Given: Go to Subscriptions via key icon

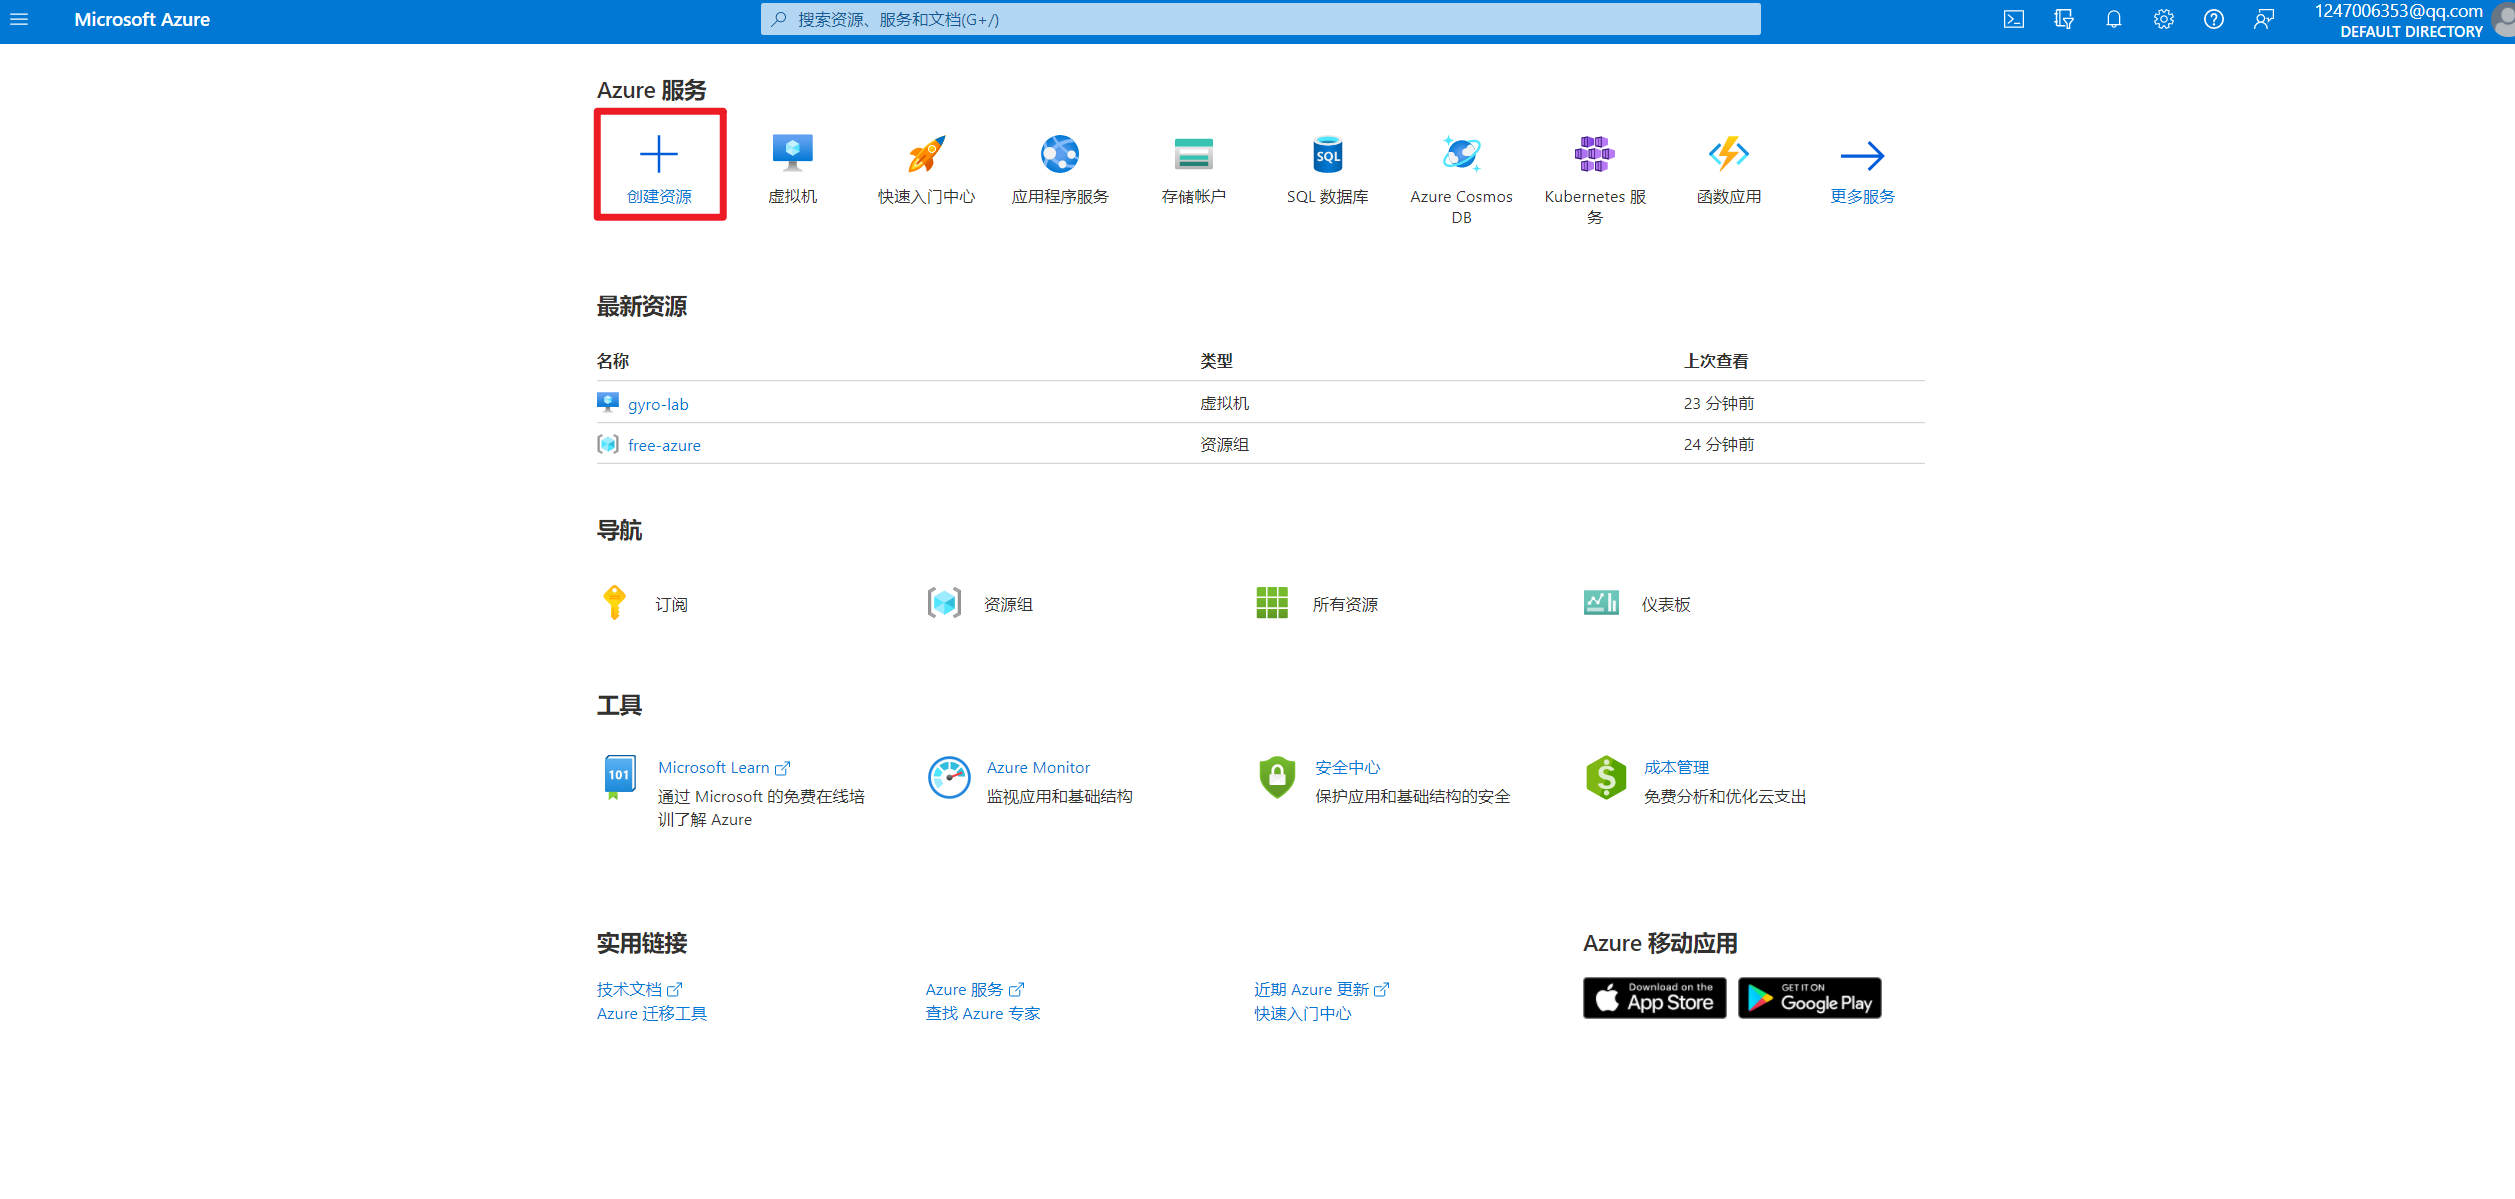Looking at the screenshot, I should coord(615,603).
